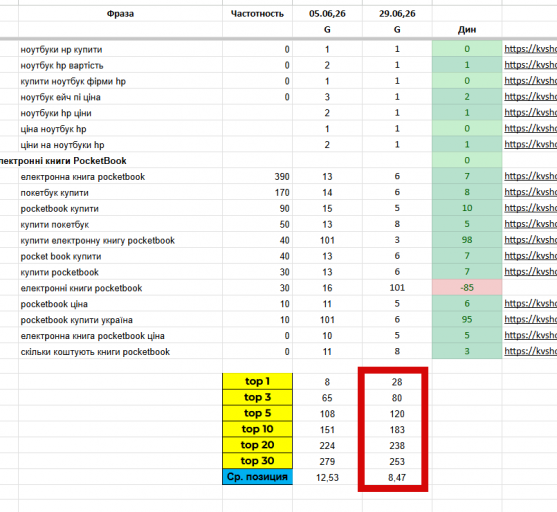Select the yellow 'top 20' label cell
557x512 pixels.
tap(258, 445)
